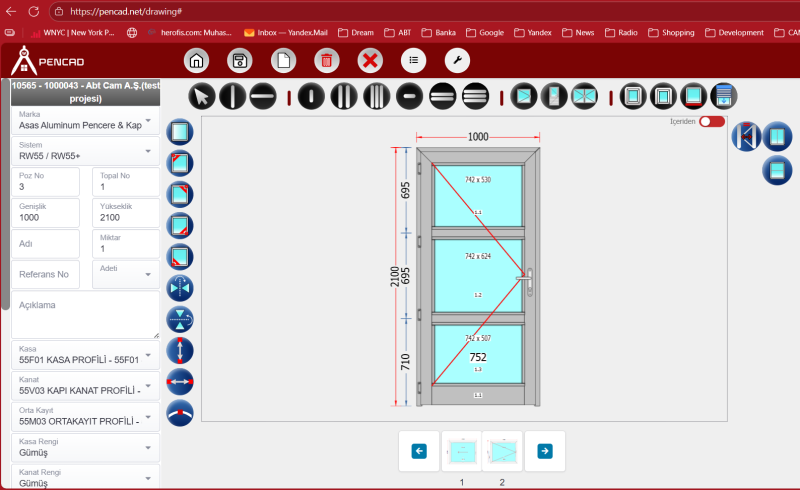Click the new blank document icon
The width and height of the screenshot is (800, 490).
(283, 60)
